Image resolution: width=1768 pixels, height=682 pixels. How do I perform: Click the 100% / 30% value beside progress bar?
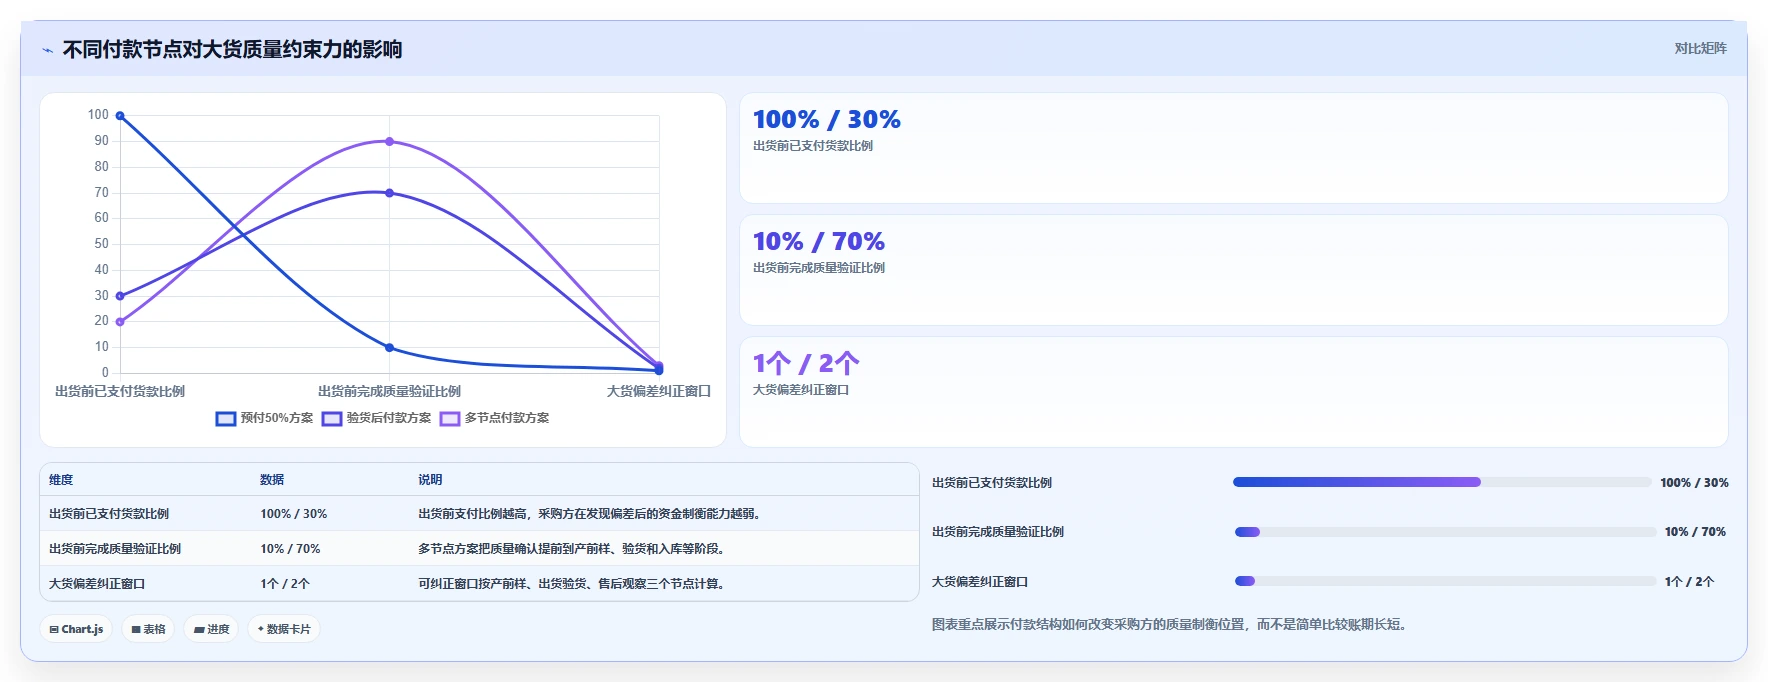click(x=1694, y=483)
